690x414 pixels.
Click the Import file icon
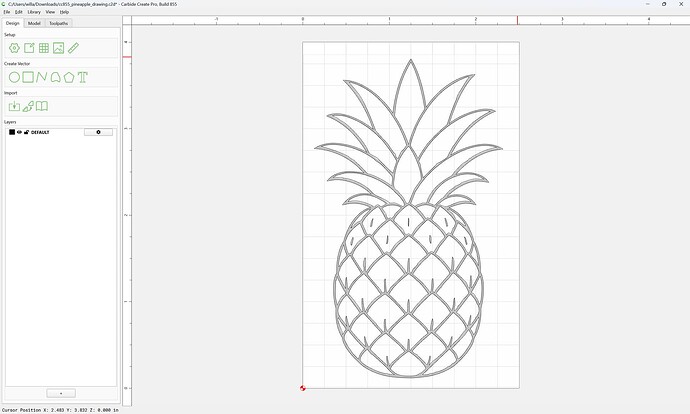15,106
